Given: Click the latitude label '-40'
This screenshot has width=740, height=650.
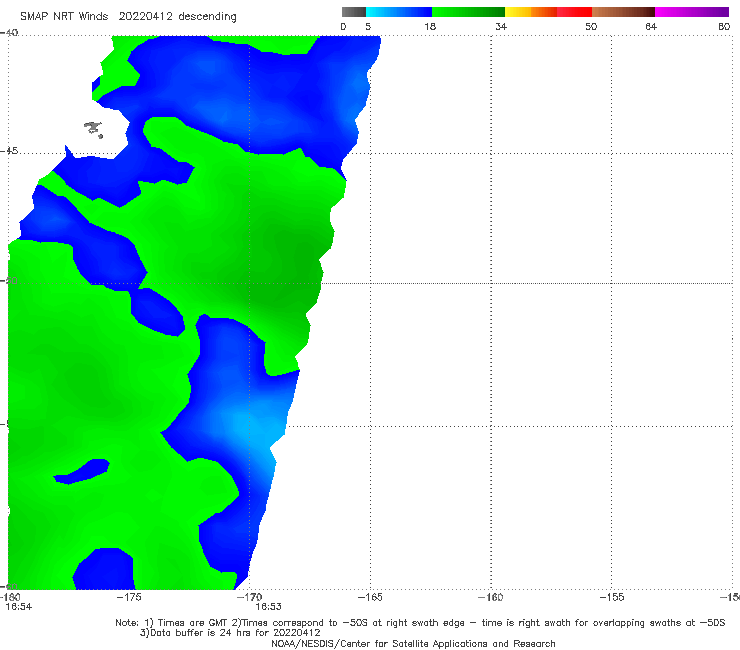Looking at the screenshot, I should (x=9, y=33).
